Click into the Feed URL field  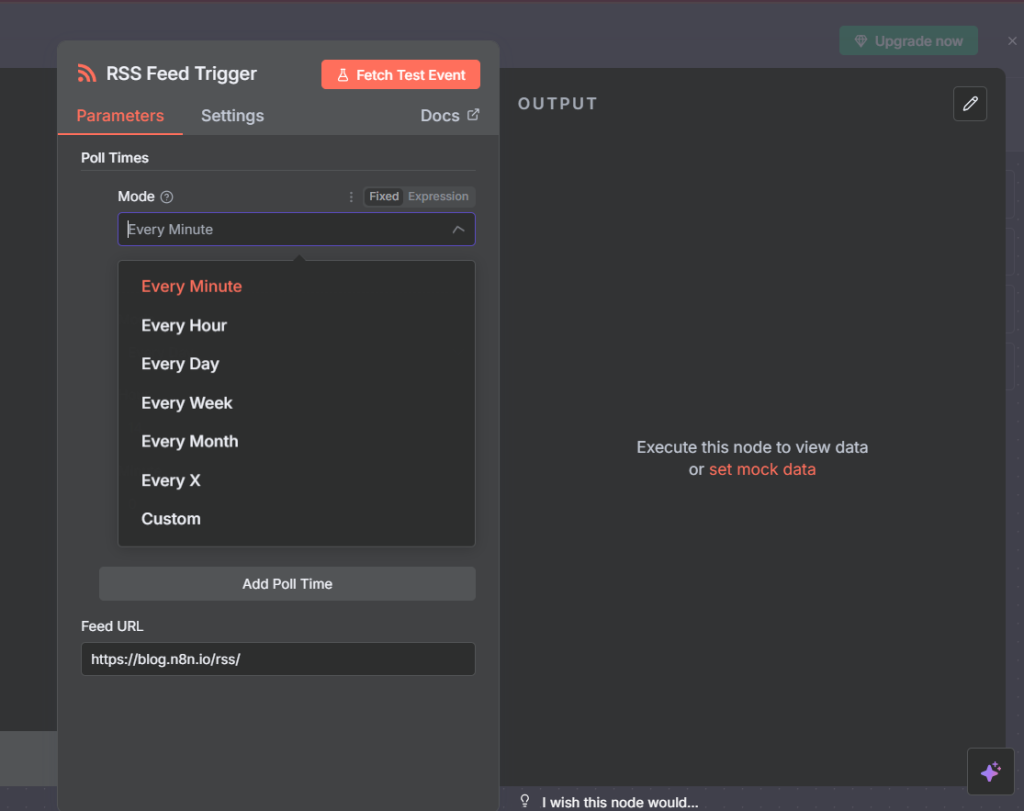[x=277, y=660]
